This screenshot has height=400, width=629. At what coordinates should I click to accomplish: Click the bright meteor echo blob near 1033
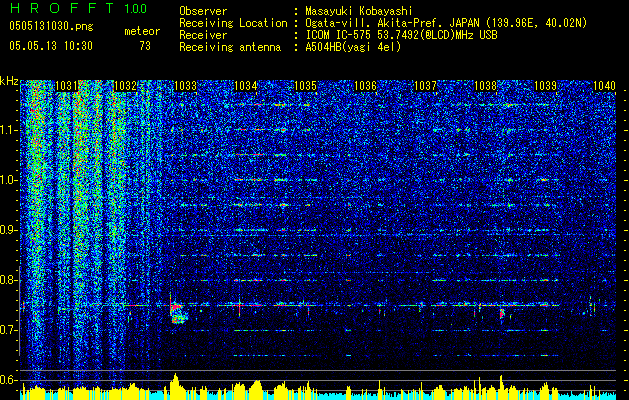[x=179, y=314]
